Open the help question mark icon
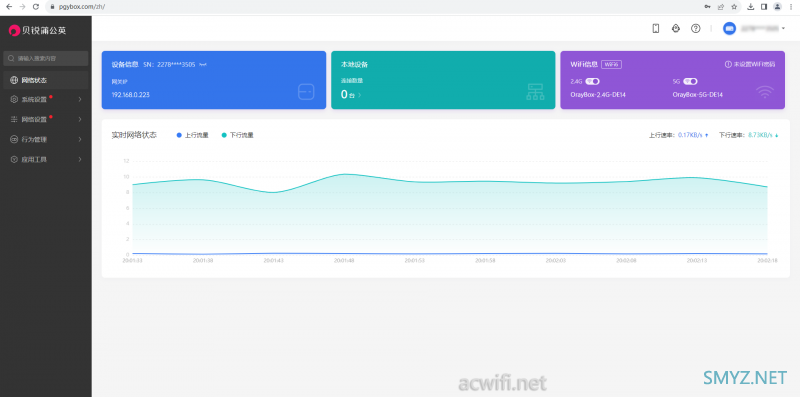 [x=695, y=29]
